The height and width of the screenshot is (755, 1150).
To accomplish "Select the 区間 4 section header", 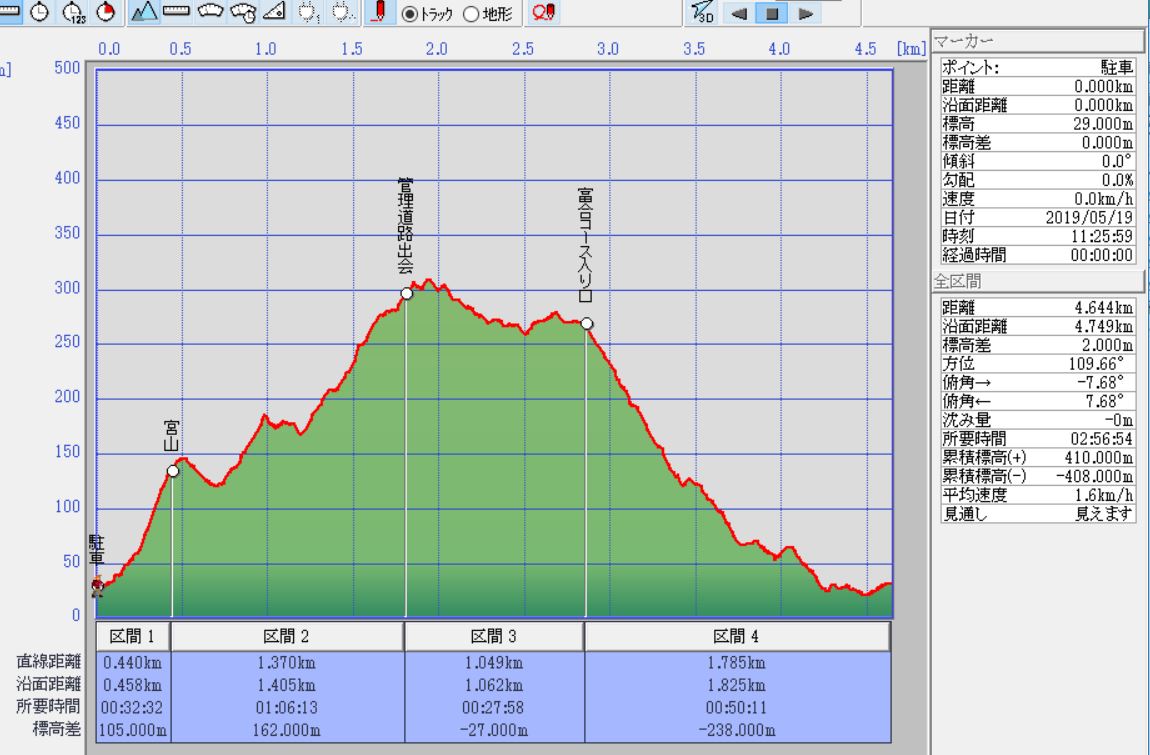I will [x=737, y=637].
